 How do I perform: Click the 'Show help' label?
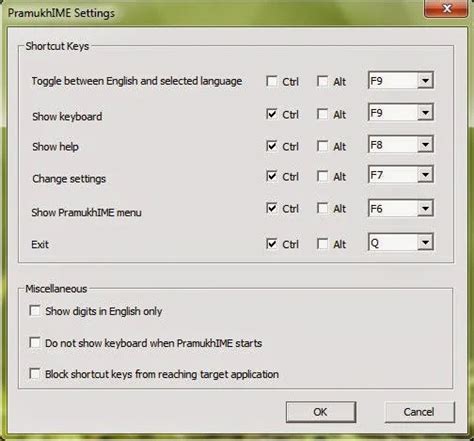tap(55, 146)
